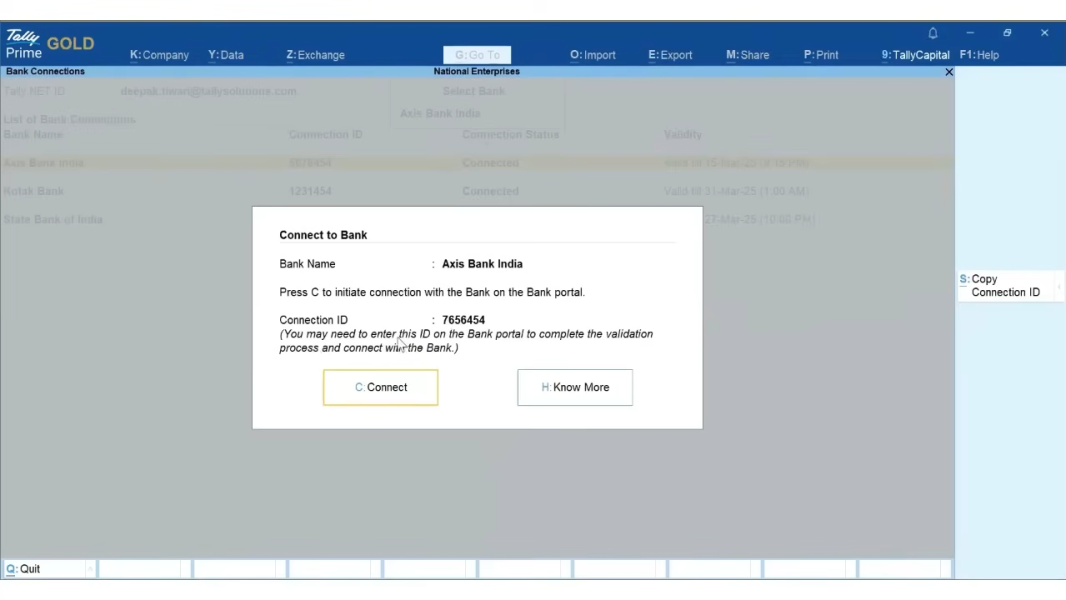Close the TallyPrime application window

click(1044, 33)
